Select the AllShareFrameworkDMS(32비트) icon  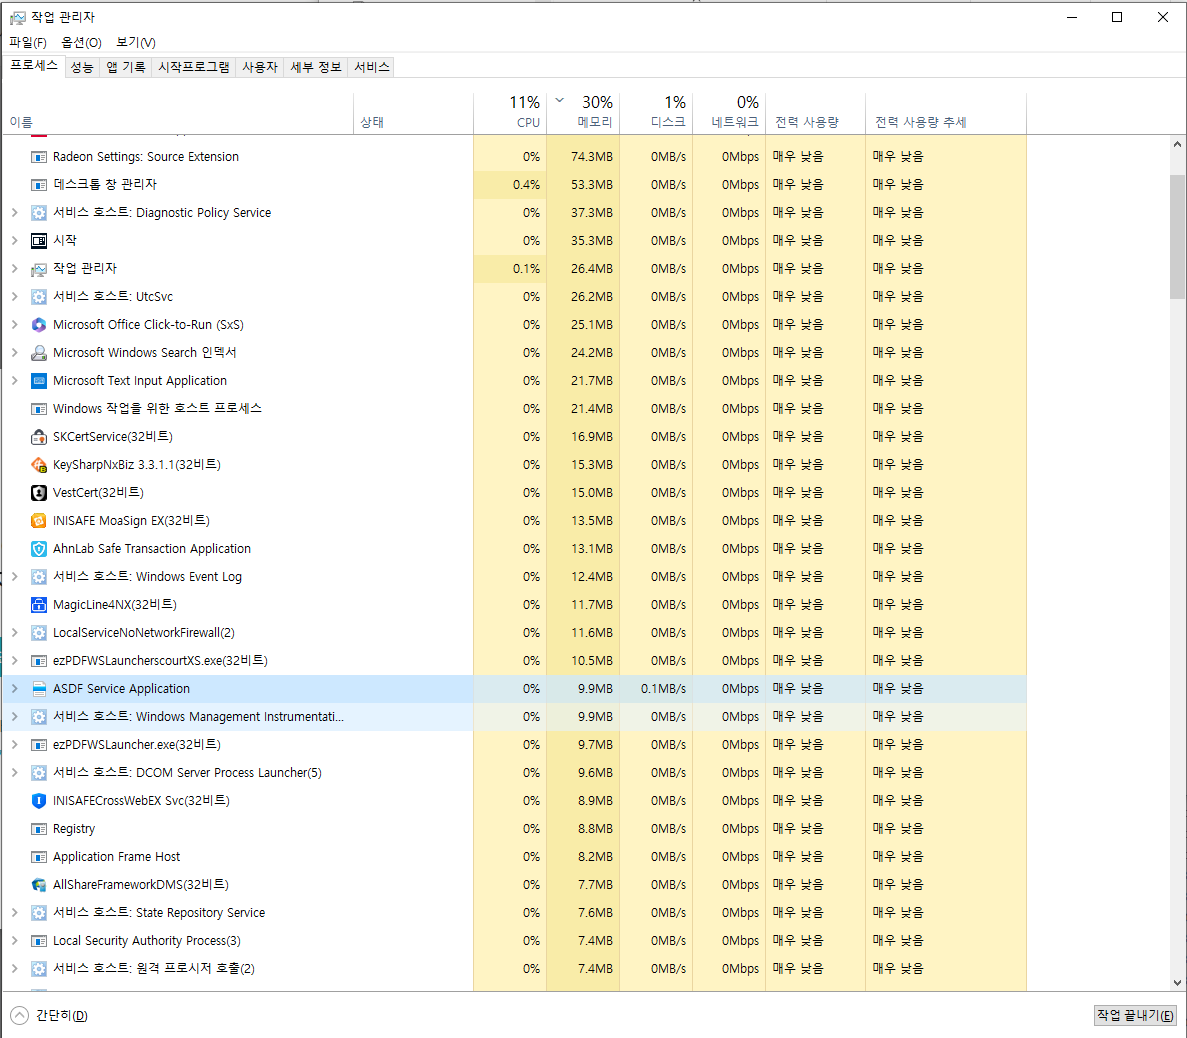pyautogui.click(x=38, y=884)
